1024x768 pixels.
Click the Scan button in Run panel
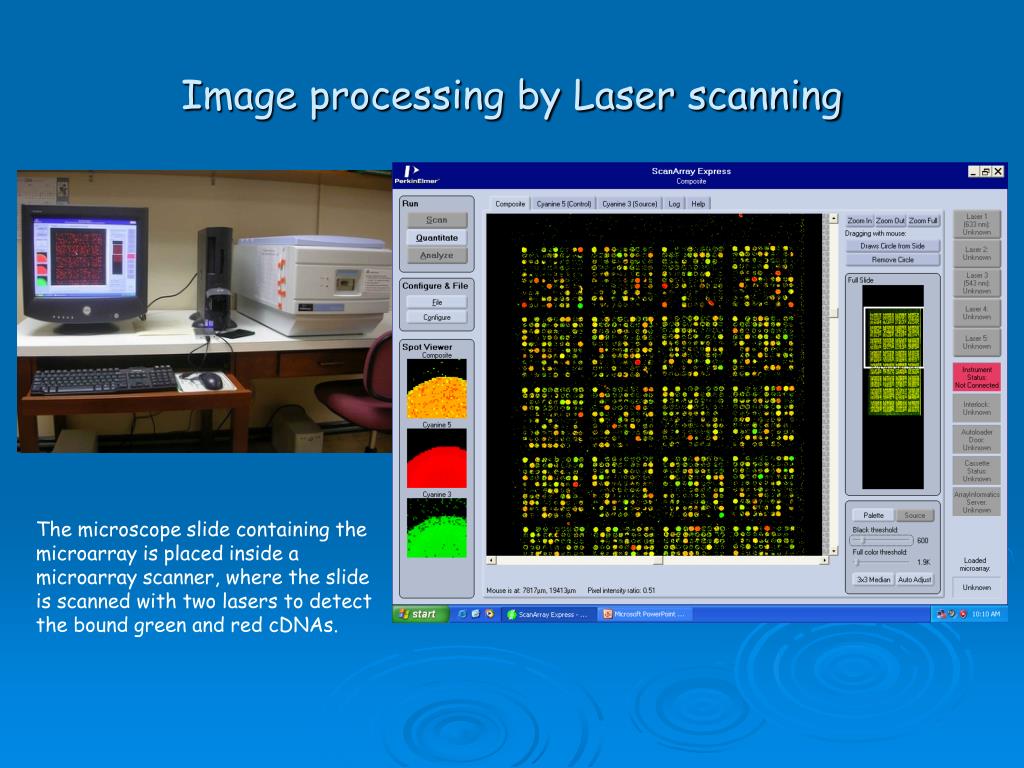(436, 220)
